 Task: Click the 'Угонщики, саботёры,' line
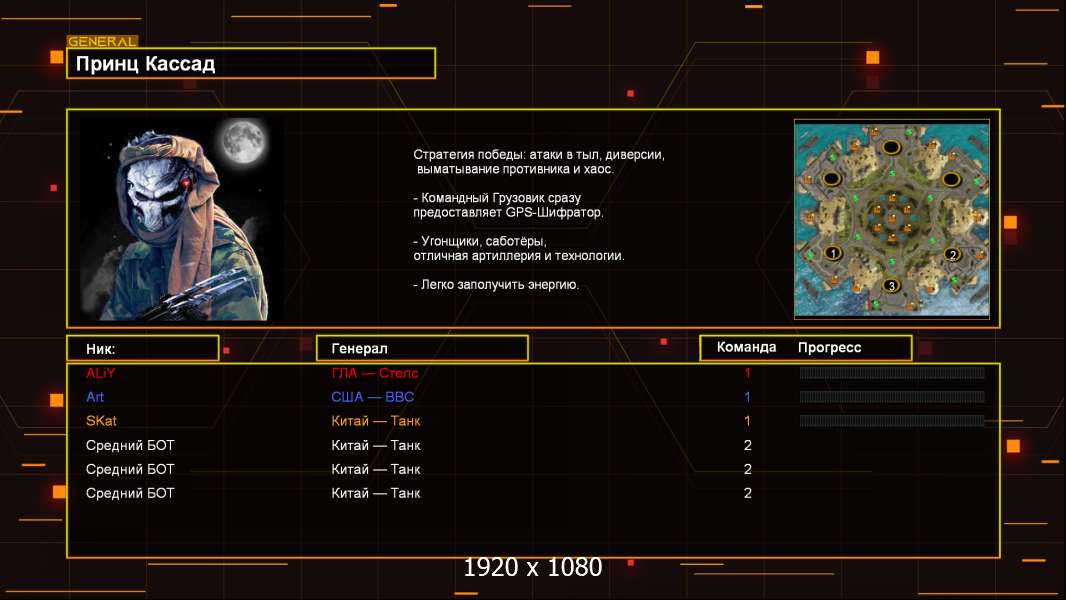pyautogui.click(x=480, y=241)
